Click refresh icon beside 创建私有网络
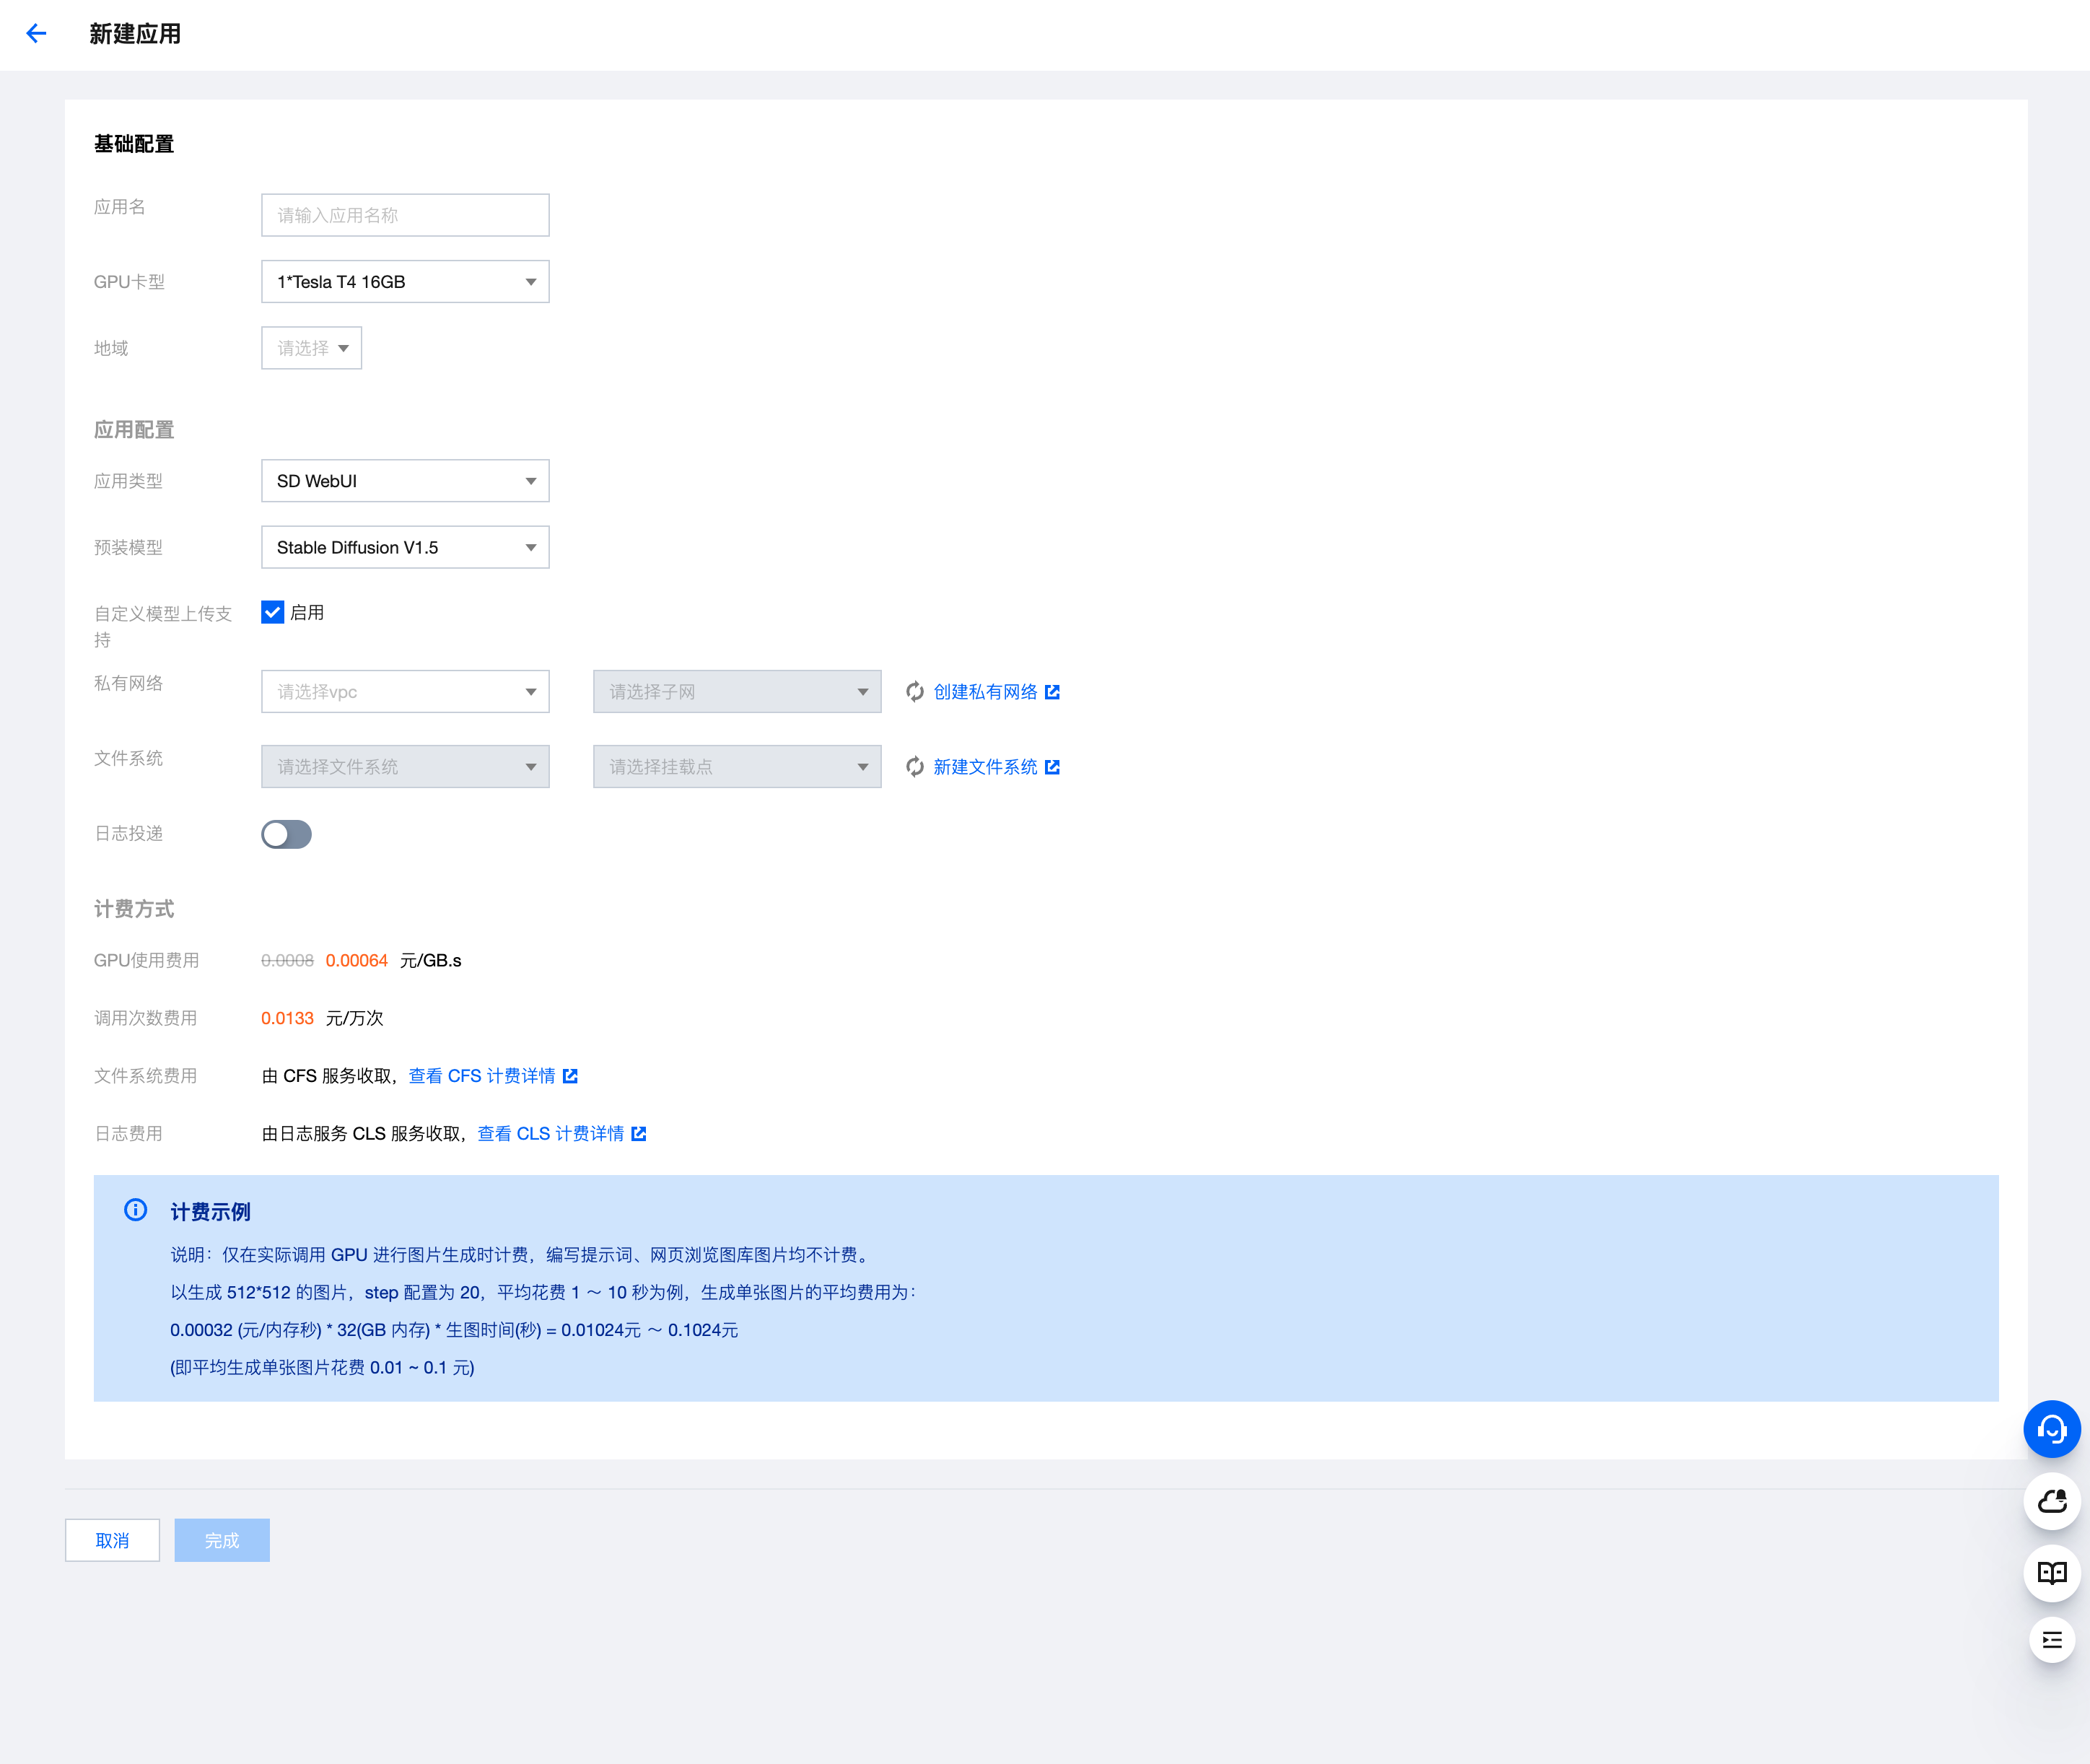 pyautogui.click(x=914, y=692)
